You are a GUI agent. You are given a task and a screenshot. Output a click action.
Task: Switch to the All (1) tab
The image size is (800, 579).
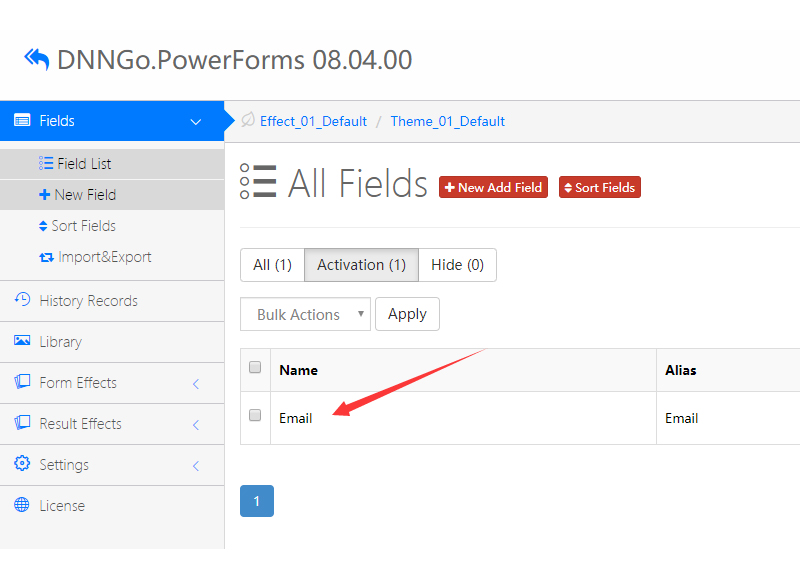[x=272, y=265]
